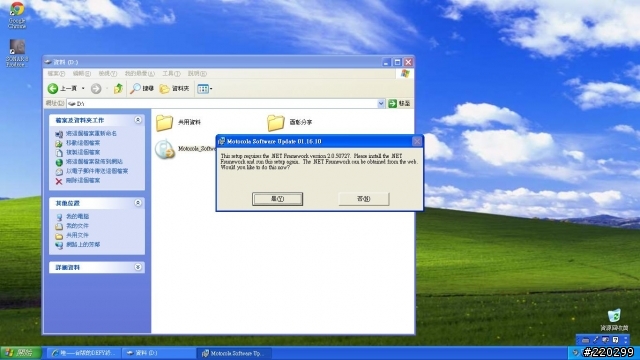The height and width of the screenshot is (360, 640).
Task: Maximize the 資料 (D:) Explorer window
Action: click(397, 62)
